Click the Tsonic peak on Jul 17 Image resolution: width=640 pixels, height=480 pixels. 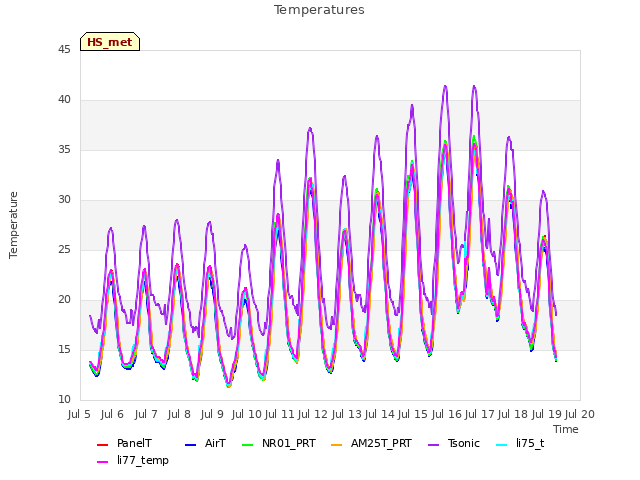click(x=474, y=86)
